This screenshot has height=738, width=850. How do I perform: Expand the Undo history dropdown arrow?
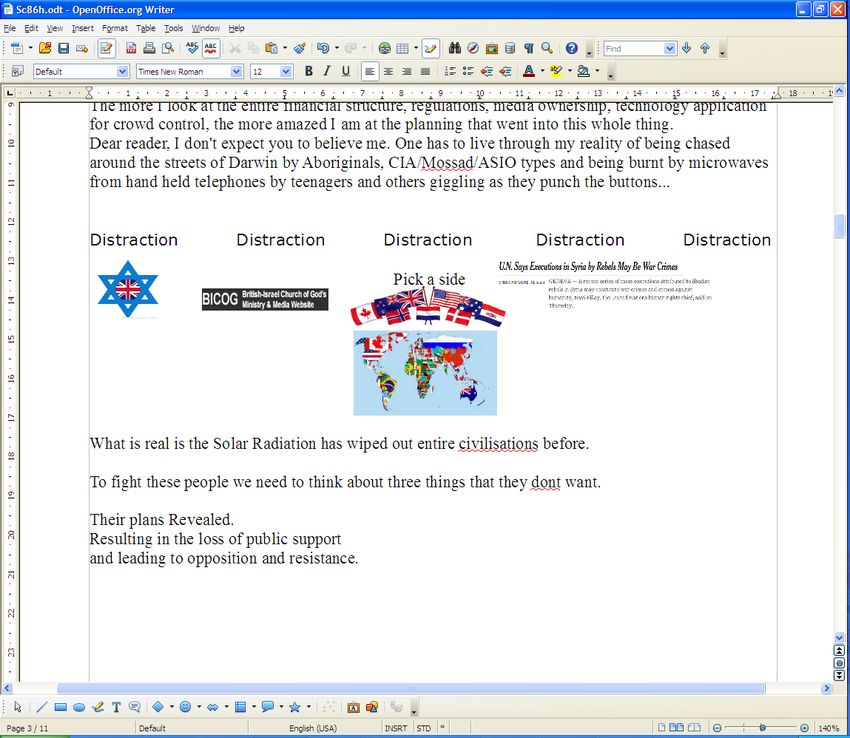click(337, 48)
